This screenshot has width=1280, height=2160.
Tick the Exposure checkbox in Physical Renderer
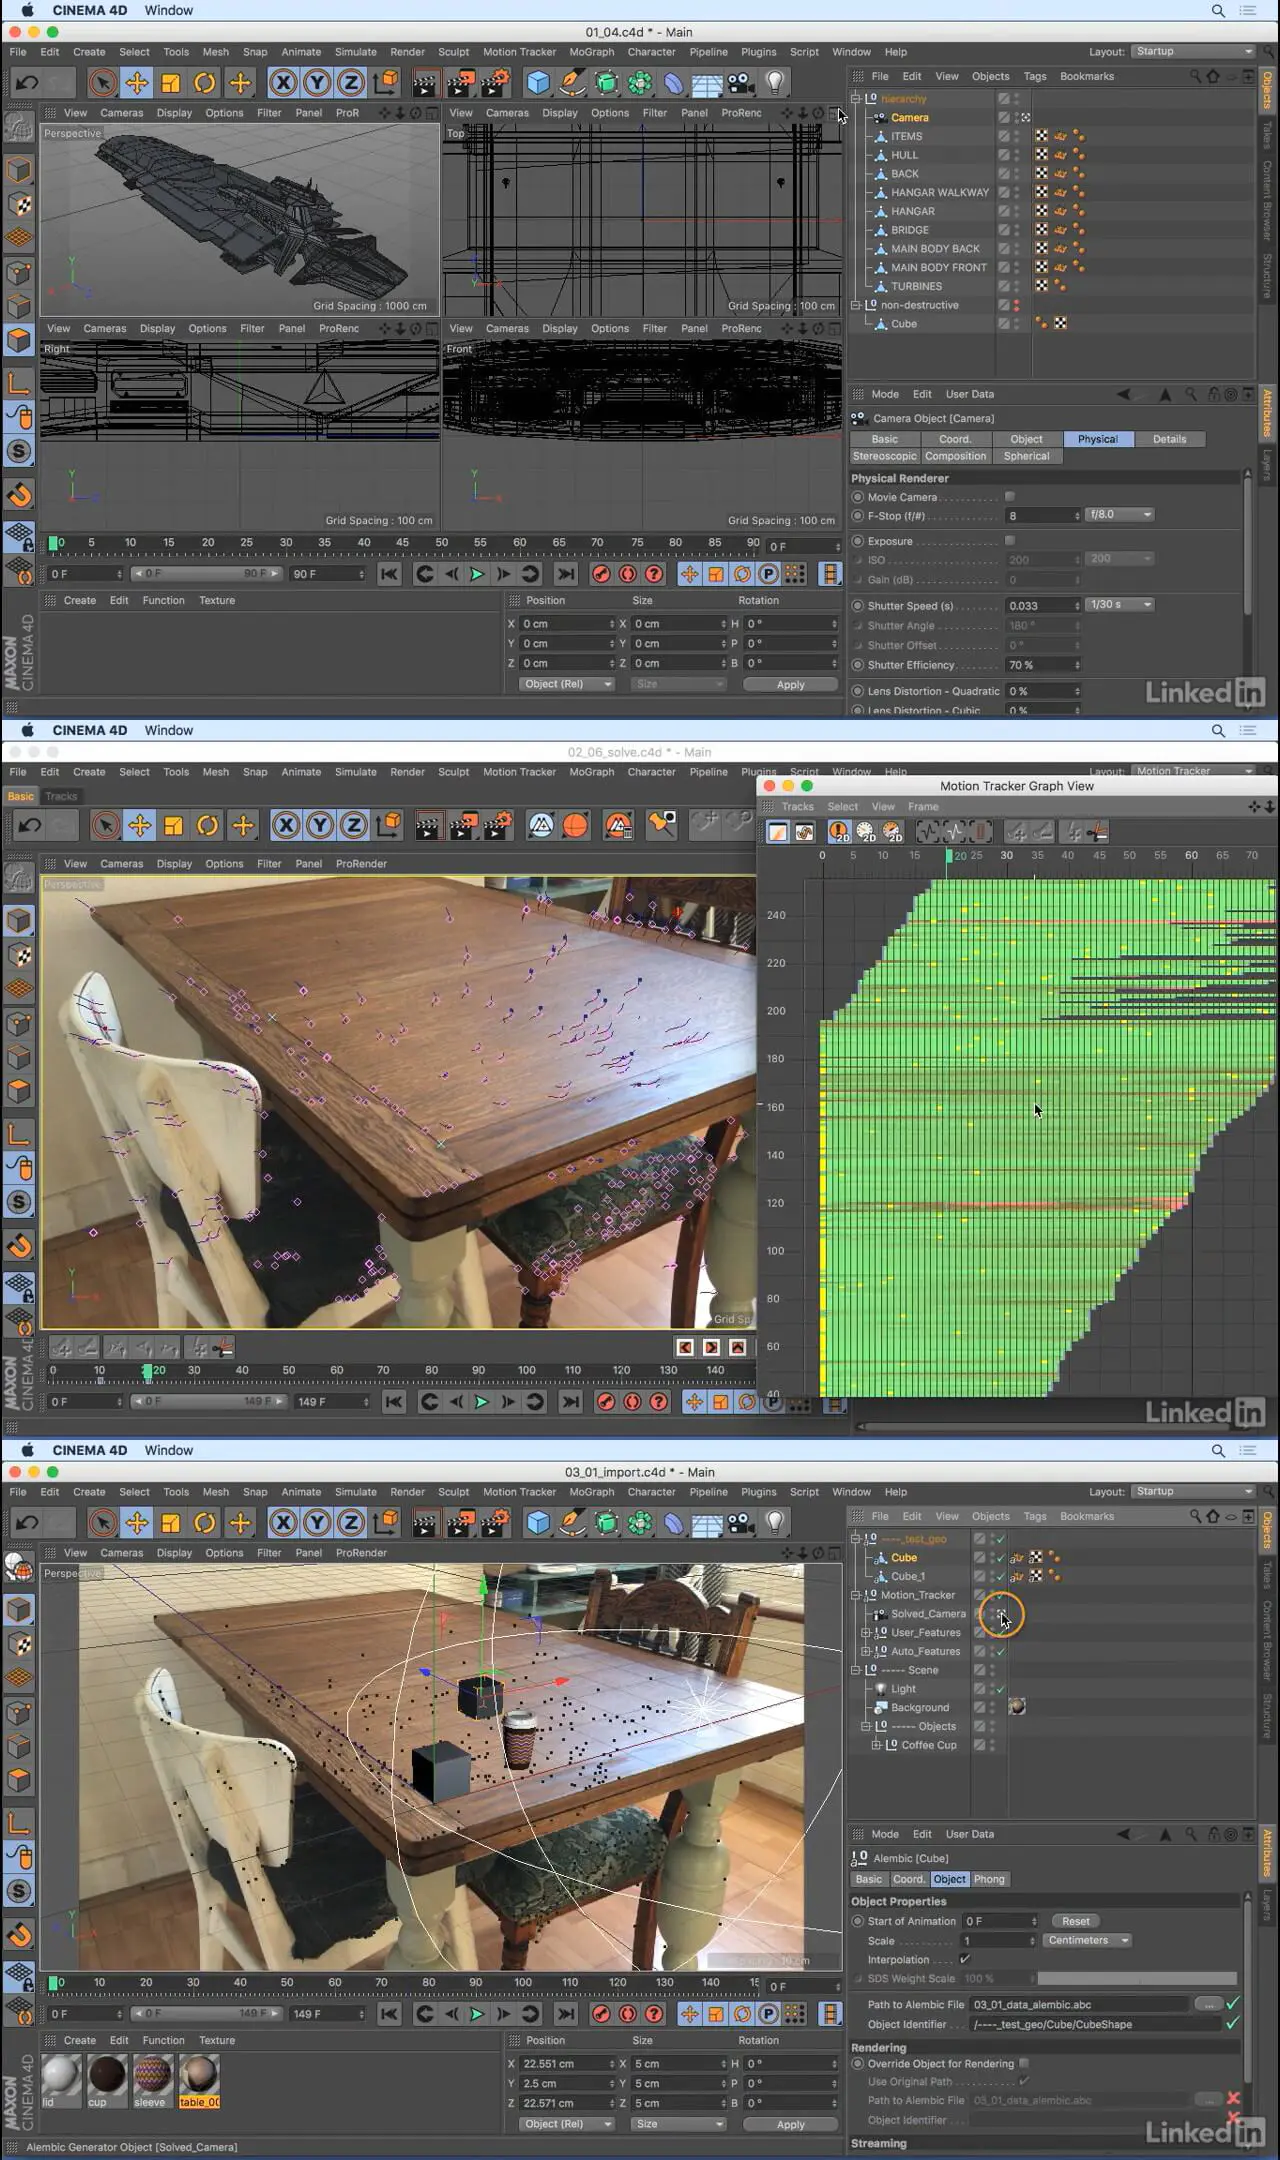pyautogui.click(x=1010, y=541)
